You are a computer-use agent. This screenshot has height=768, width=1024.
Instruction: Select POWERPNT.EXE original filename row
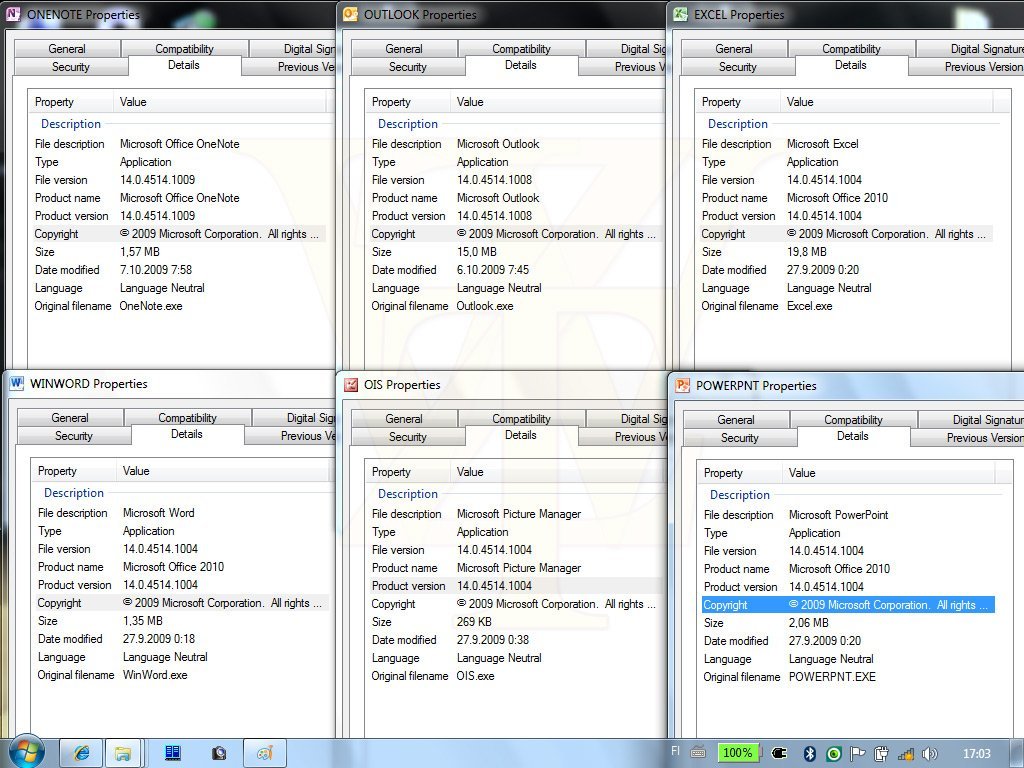pos(846,677)
